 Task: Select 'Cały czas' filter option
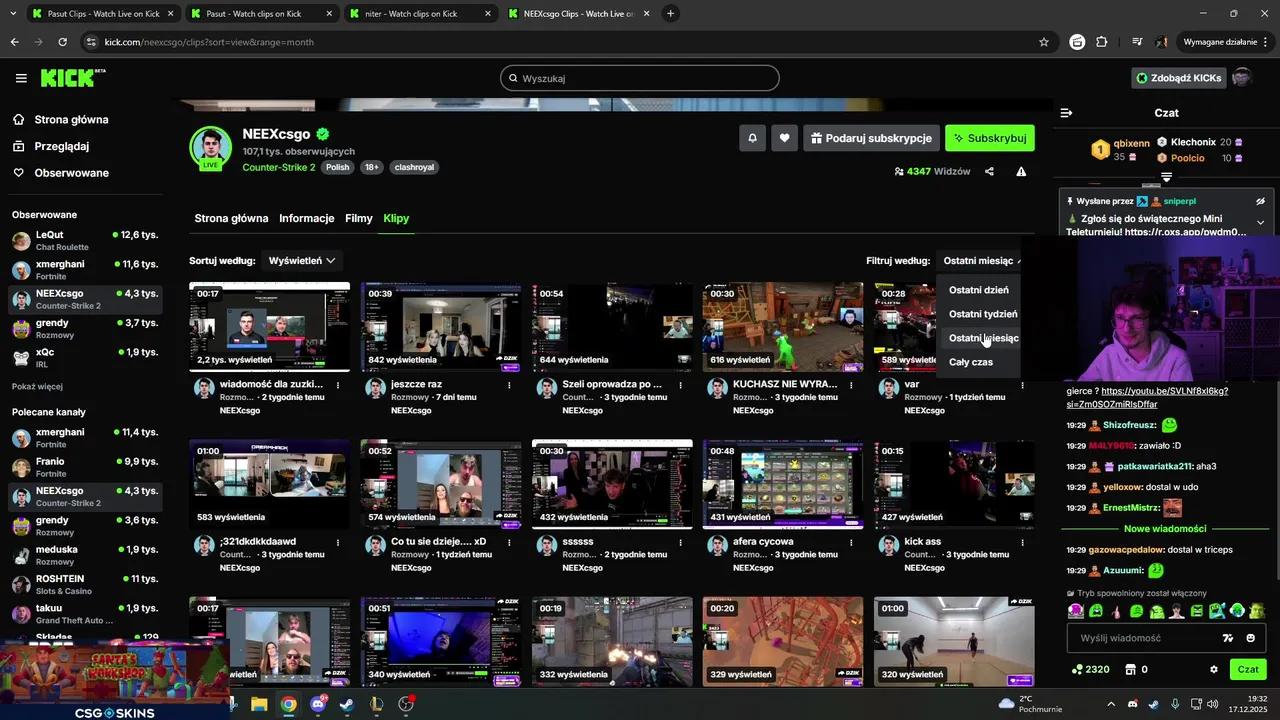point(978,362)
